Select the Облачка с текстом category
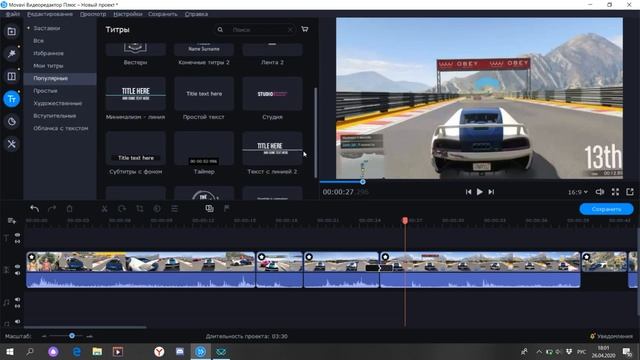 pyautogui.click(x=60, y=128)
